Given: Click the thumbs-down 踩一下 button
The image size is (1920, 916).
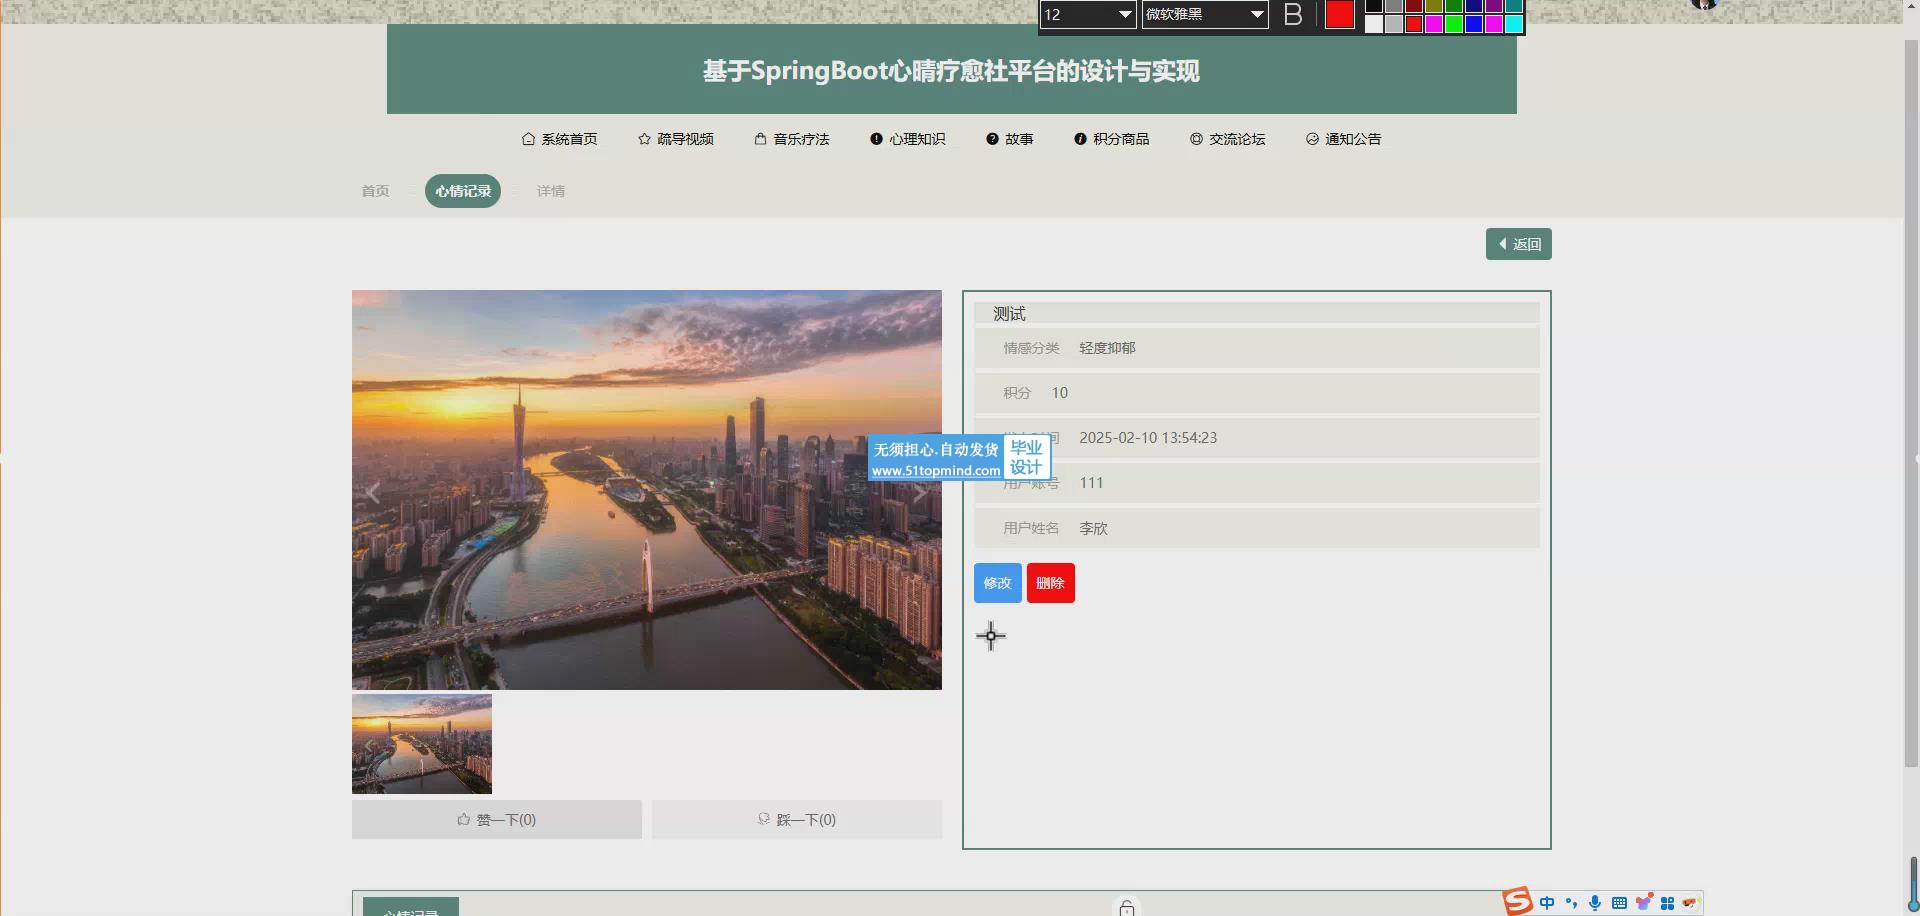Looking at the screenshot, I should pos(796,819).
